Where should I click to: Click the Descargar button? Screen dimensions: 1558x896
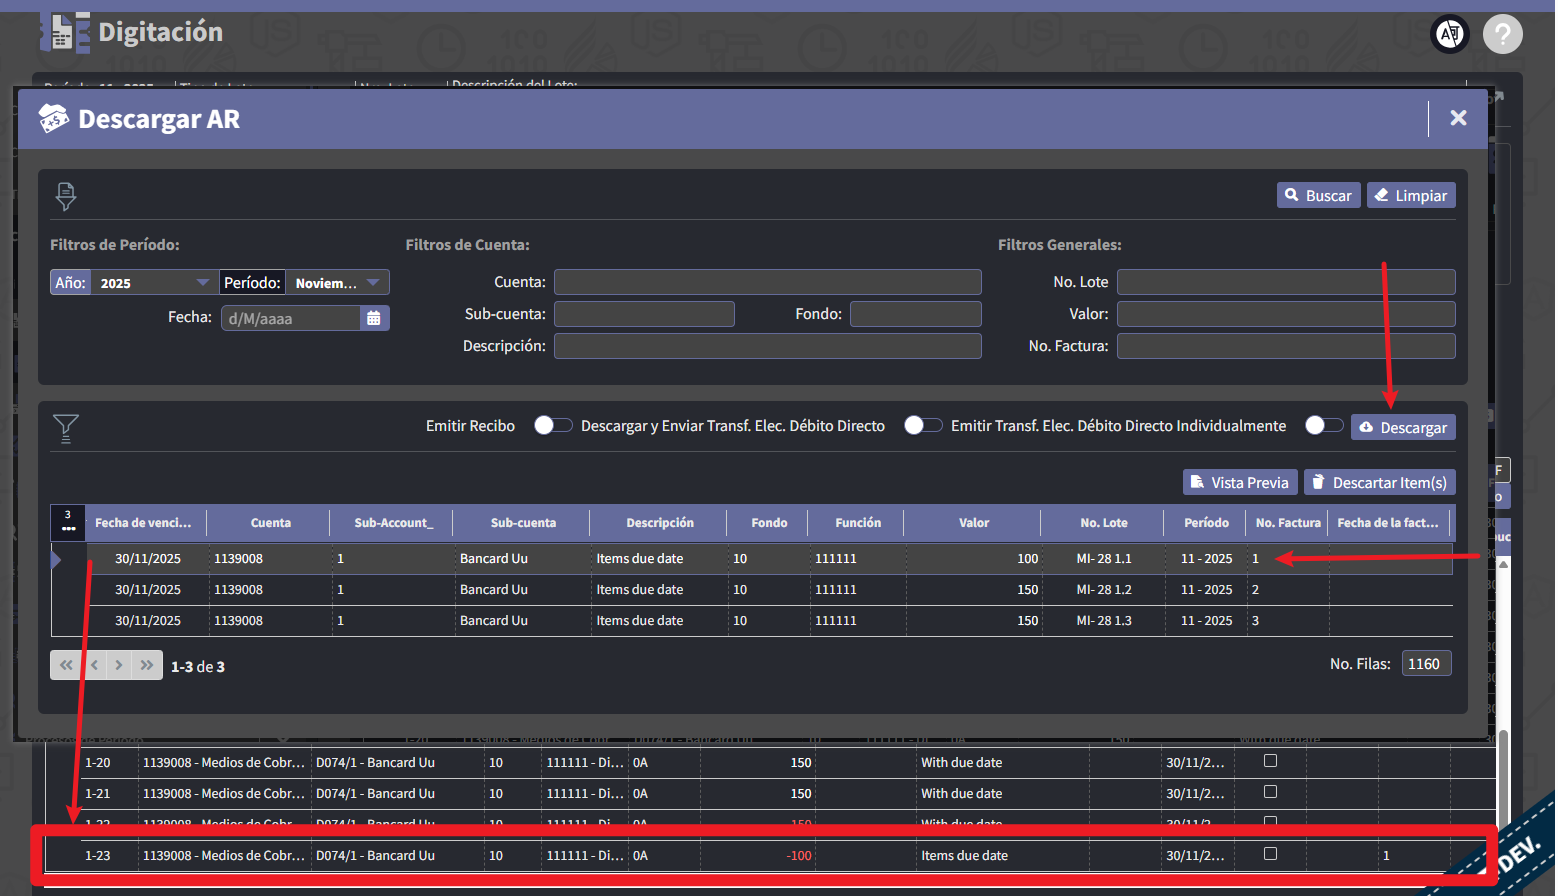(x=1402, y=427)
